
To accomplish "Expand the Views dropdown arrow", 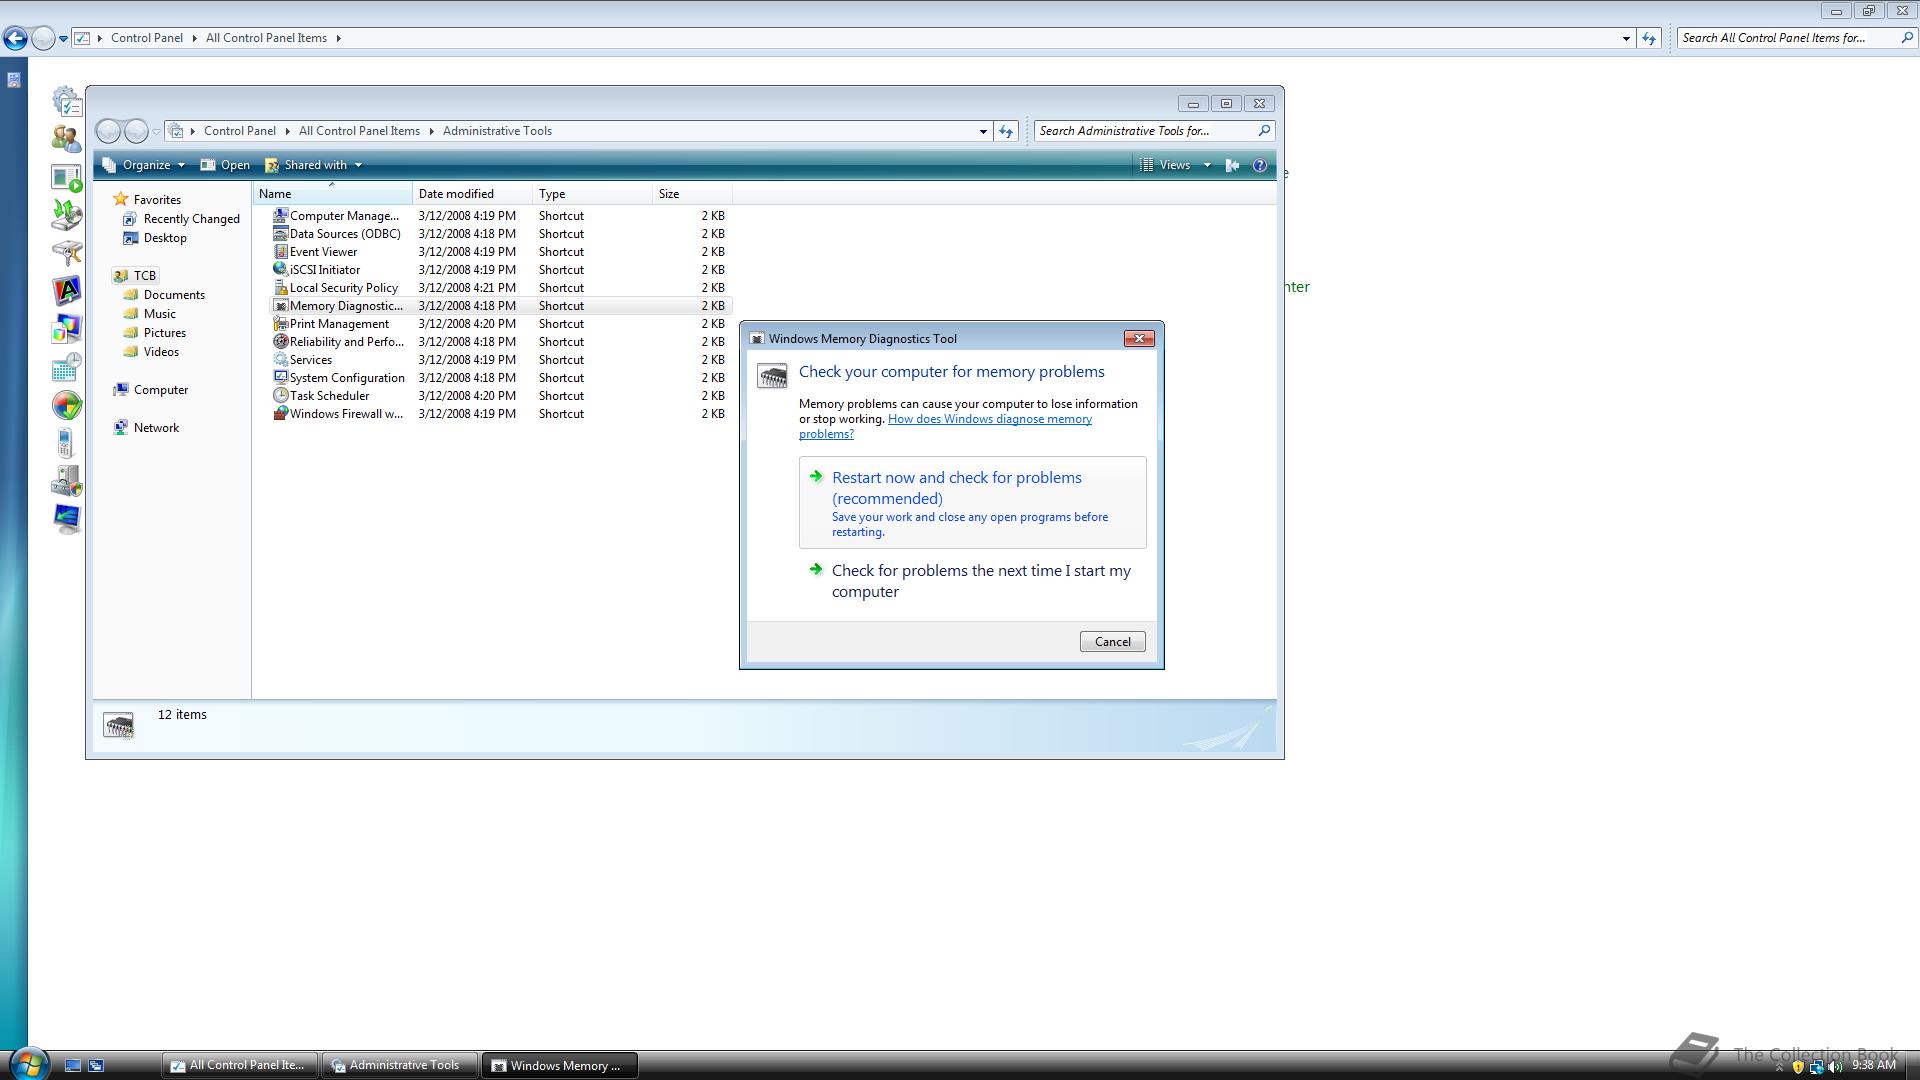I will (x=1207, y=165).
